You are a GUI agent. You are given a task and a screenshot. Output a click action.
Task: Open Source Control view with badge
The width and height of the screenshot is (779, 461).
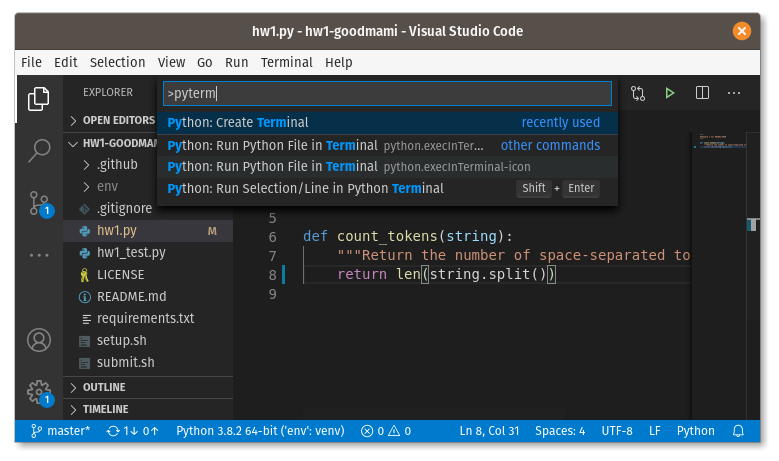coord(40,204)
